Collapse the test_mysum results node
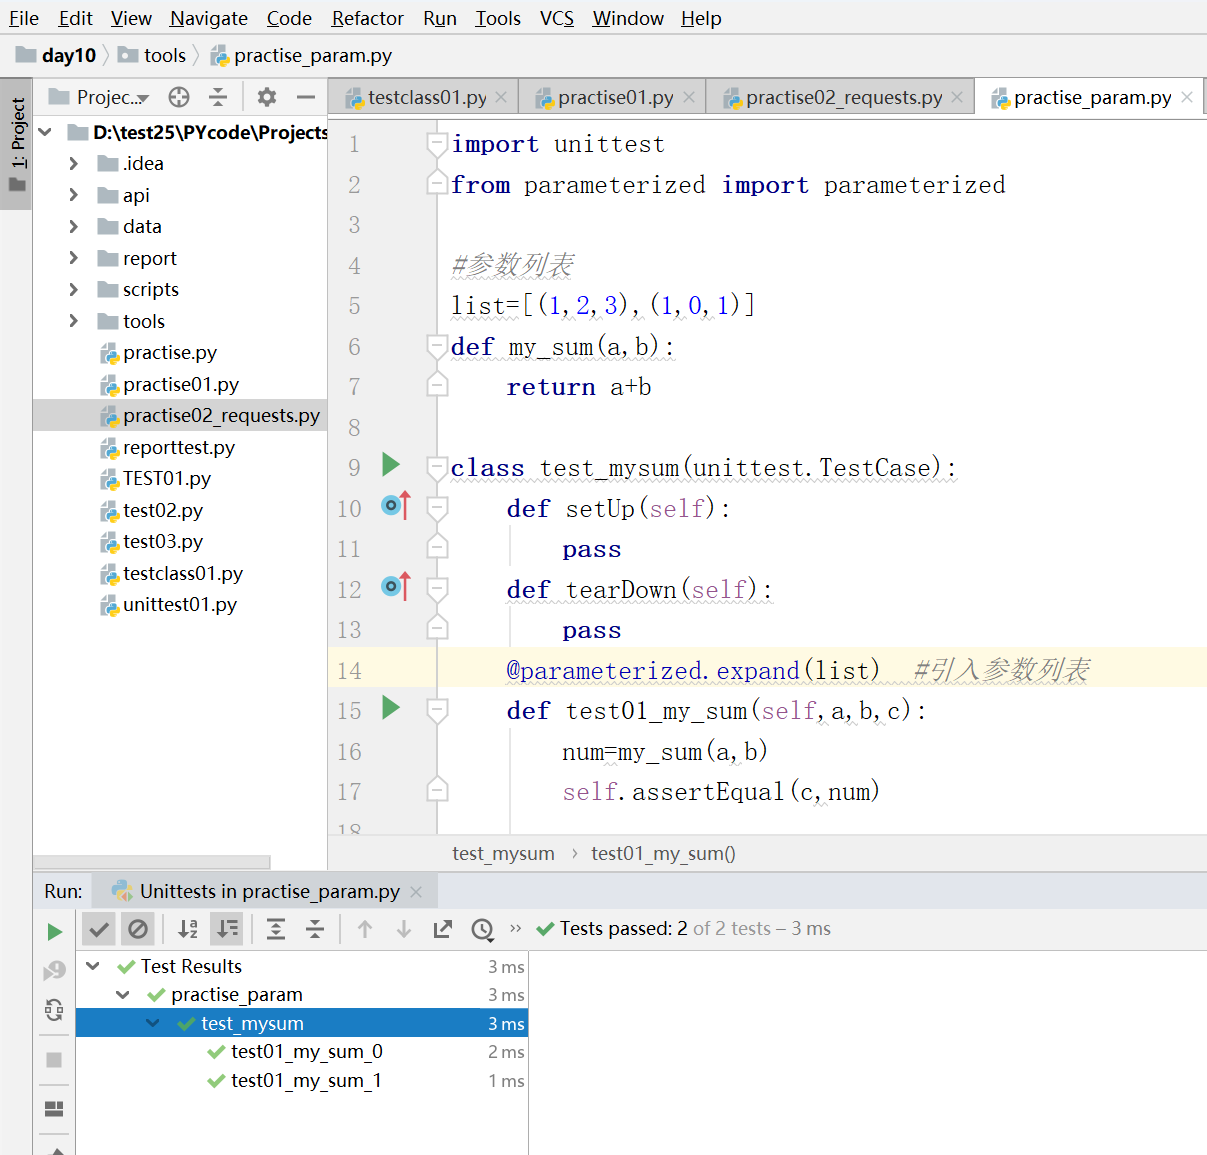This screenshot has width=1207, height=1155. [x=153, y=1023]
